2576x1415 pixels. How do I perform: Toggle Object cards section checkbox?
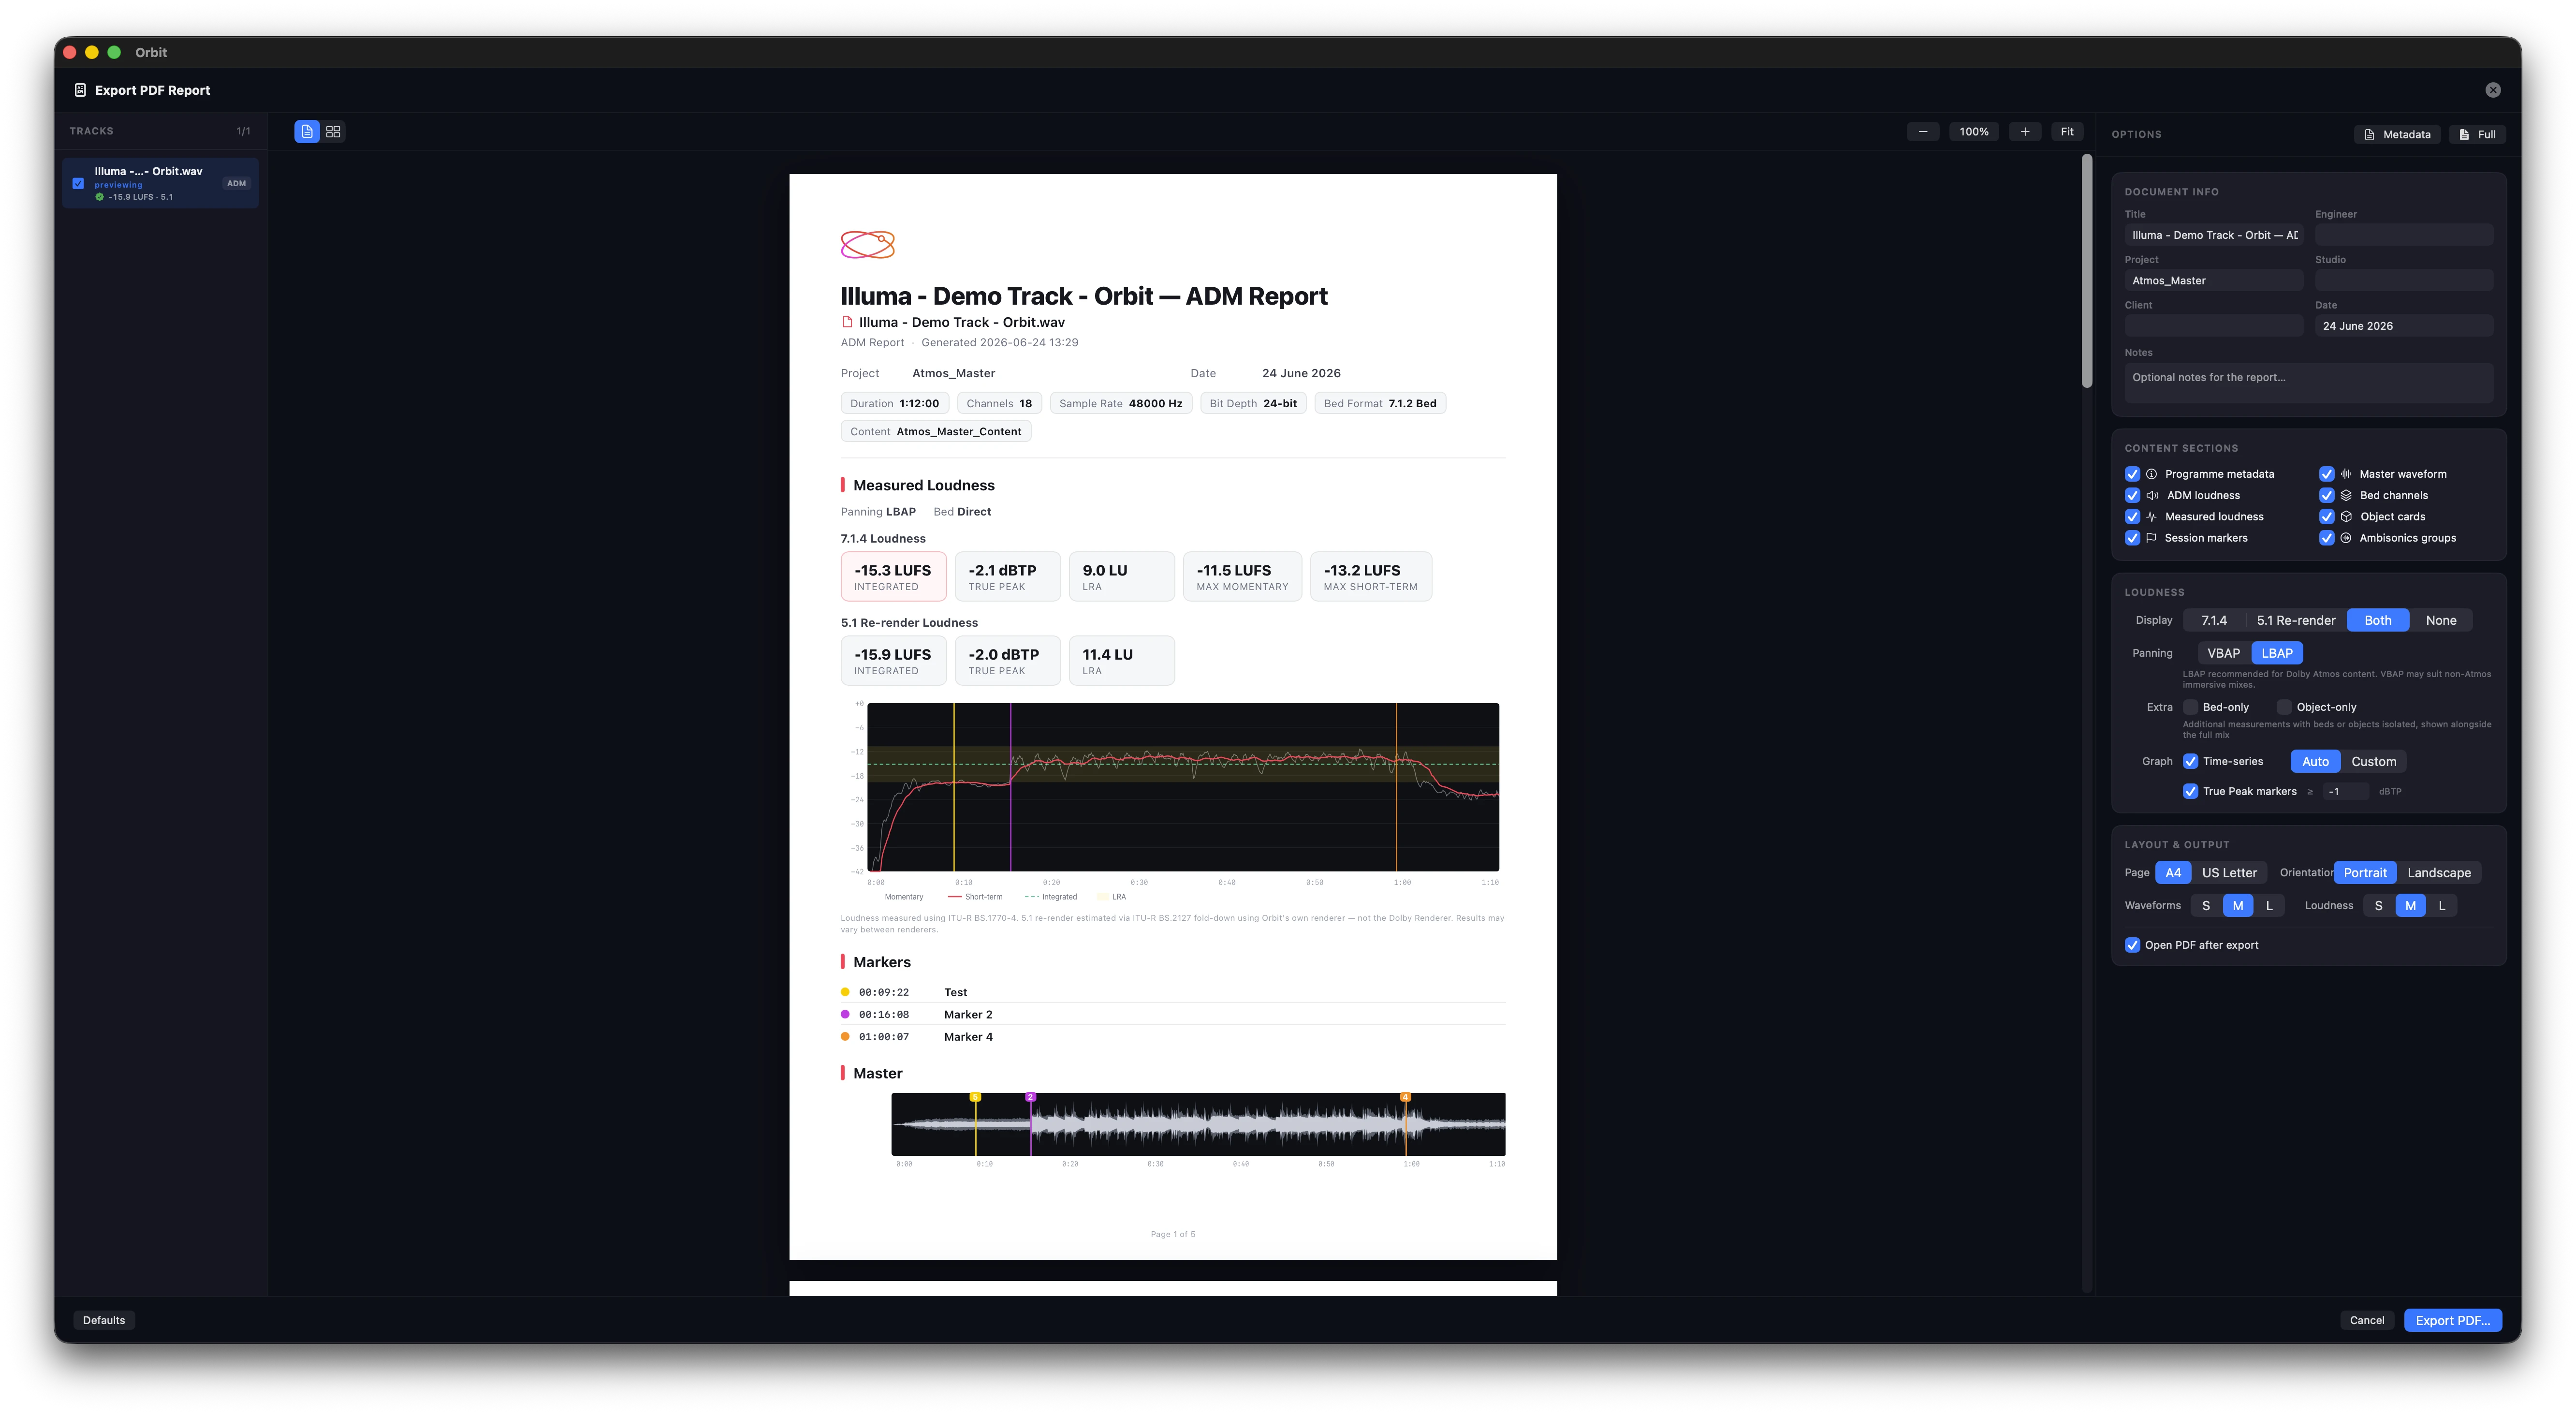pyautogui.click(x=2327, y=516)
